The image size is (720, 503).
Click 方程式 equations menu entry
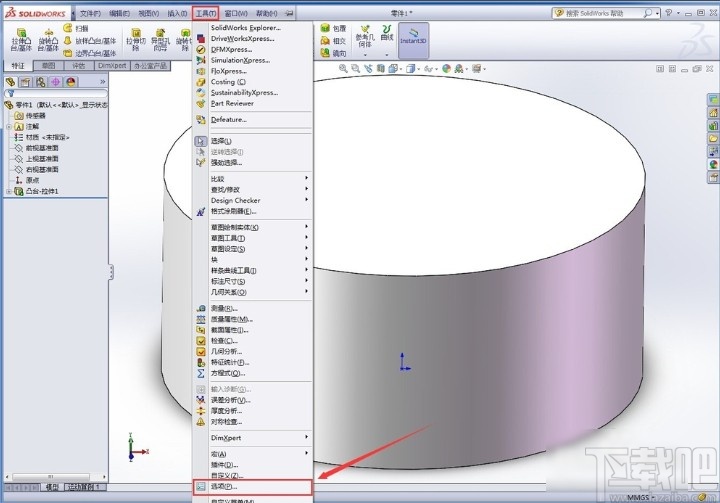tap(228, 373)
